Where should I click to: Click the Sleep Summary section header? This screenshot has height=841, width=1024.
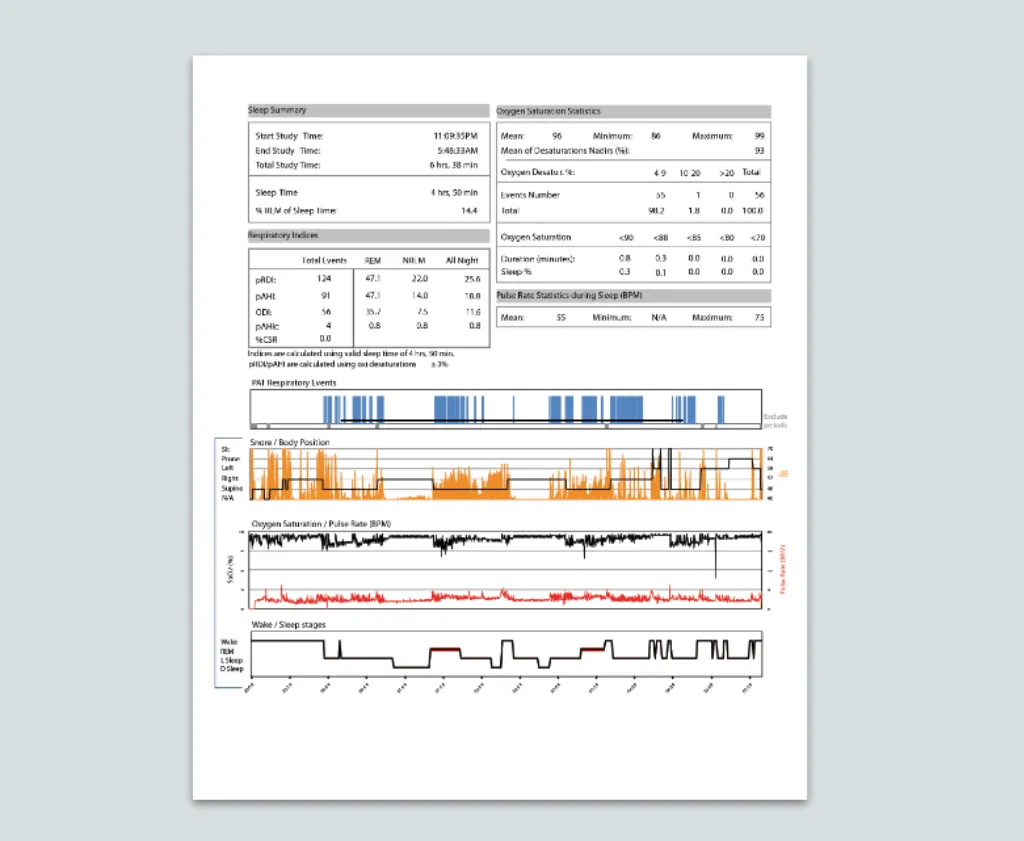coord(278,110)
